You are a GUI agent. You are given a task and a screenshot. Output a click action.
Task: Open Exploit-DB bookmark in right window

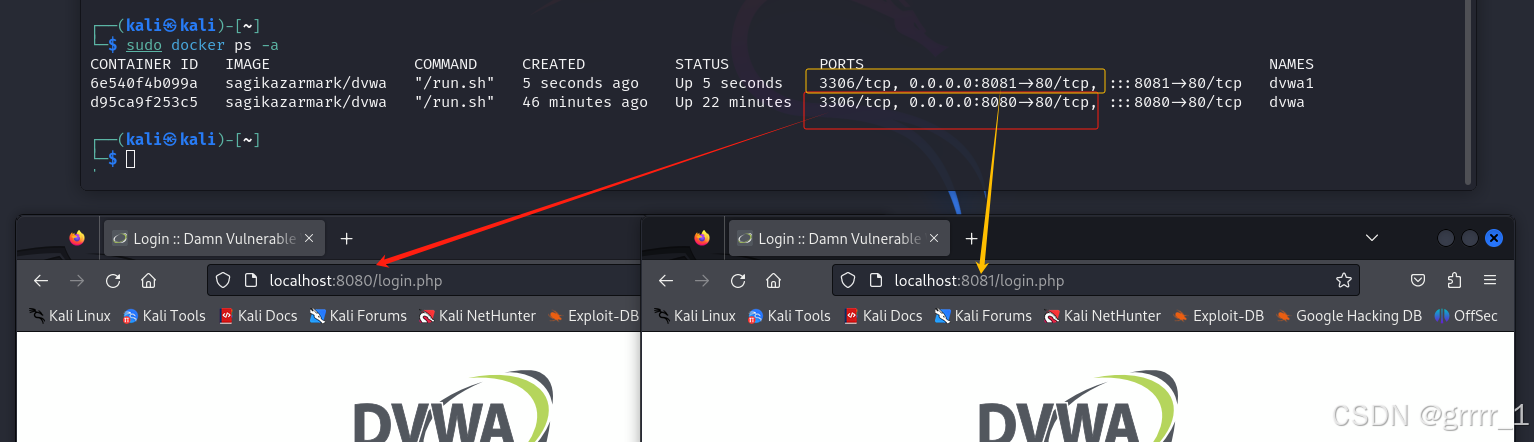click(x=1218, y=316)
